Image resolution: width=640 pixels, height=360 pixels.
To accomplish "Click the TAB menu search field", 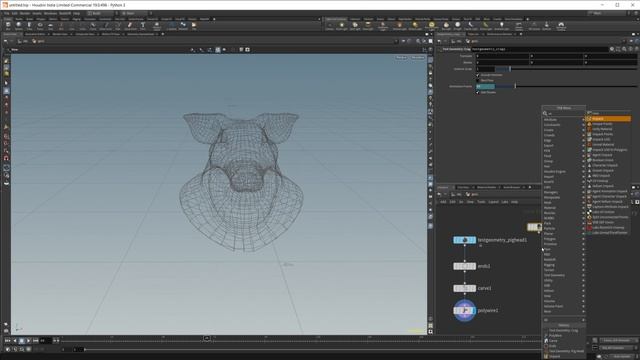I will pos(566,113).
